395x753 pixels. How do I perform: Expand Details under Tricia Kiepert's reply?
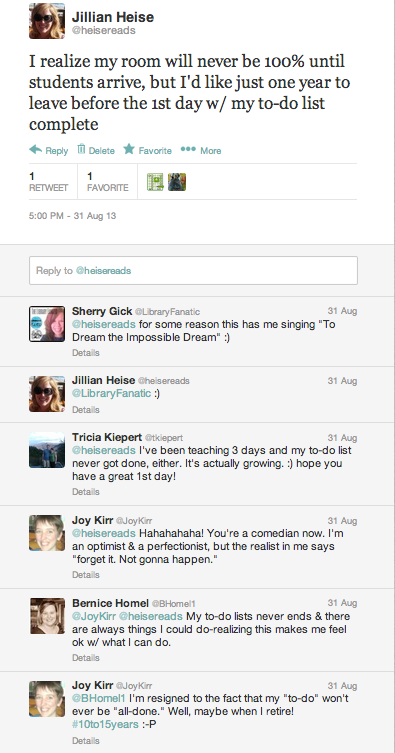pyautogui.click(x=85, y=492)
